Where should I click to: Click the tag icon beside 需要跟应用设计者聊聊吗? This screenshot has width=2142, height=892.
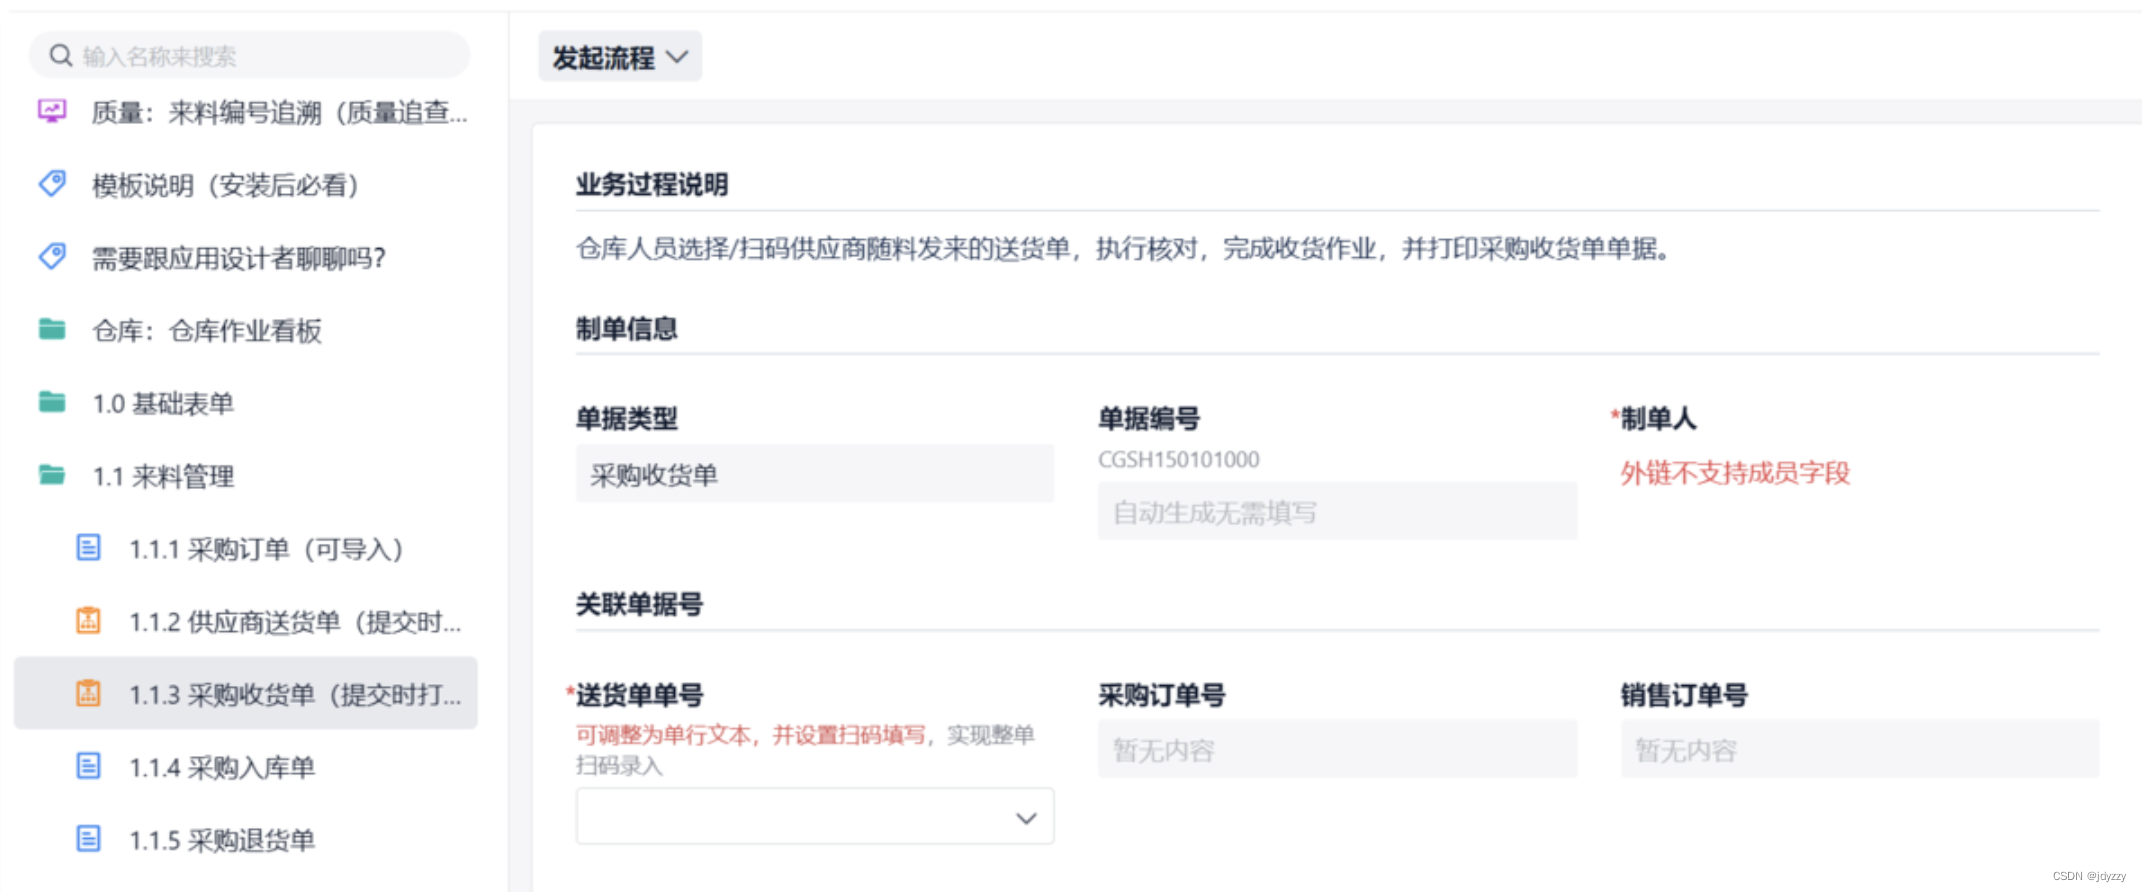52,257
